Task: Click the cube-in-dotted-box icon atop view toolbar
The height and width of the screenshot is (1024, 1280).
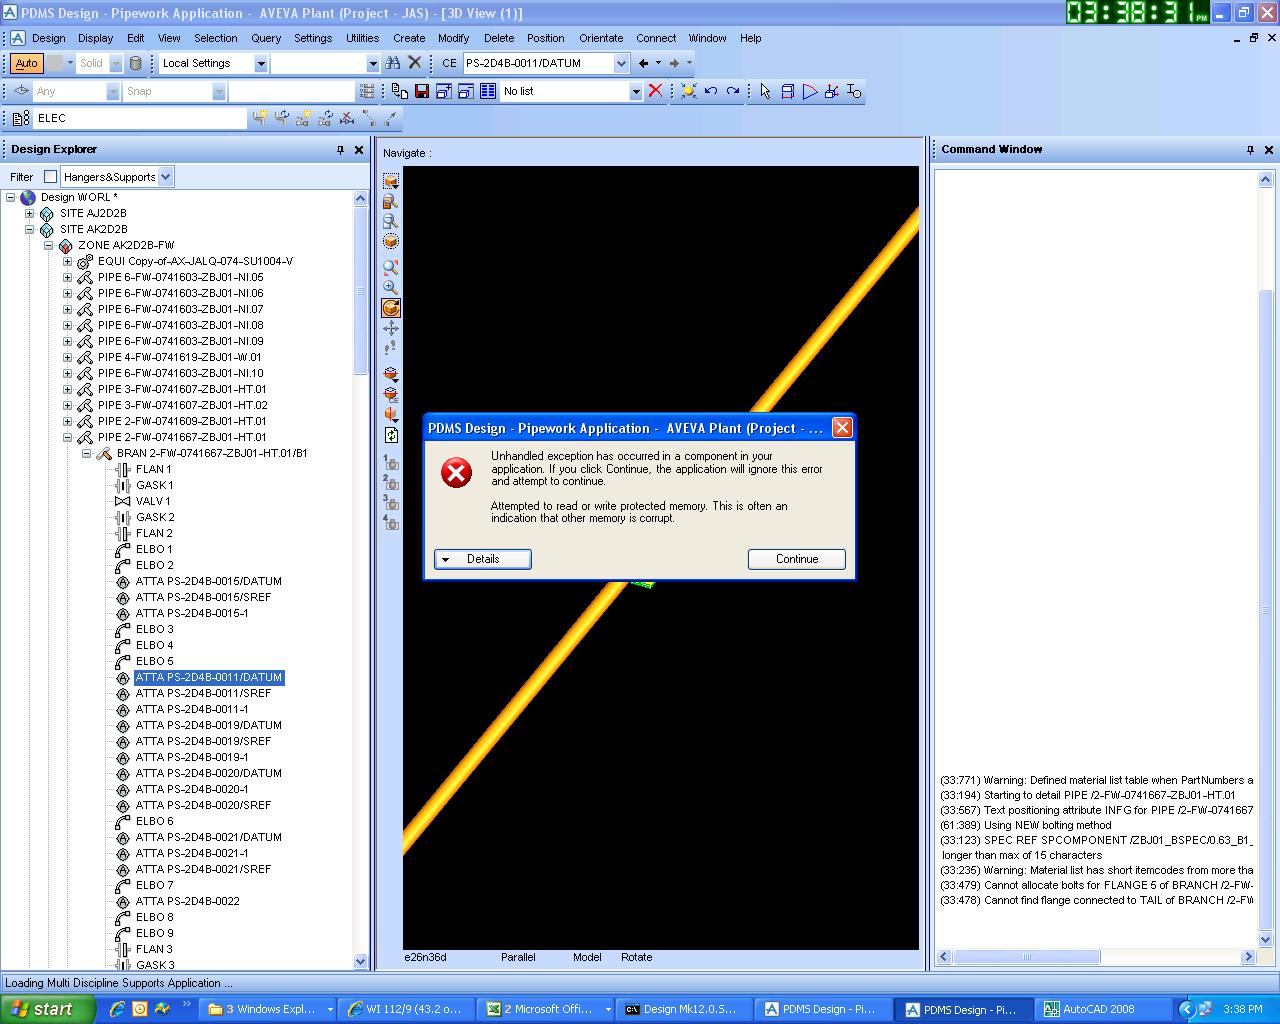Action: tap(391, 181)
